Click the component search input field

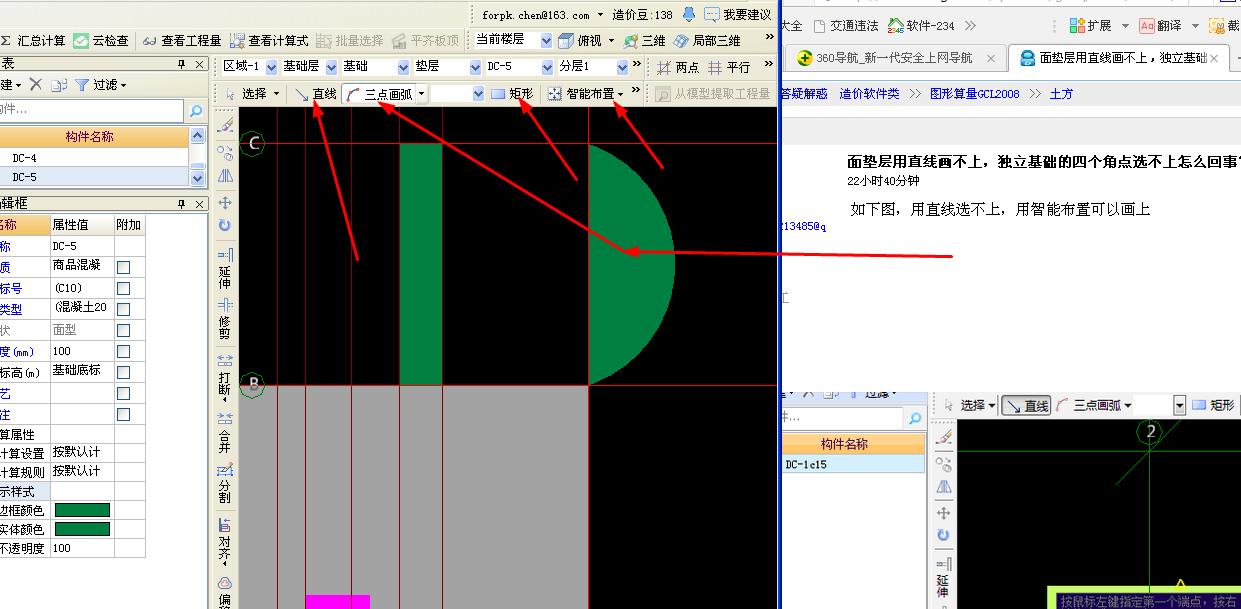pyautogui.click(x=93, y=109)
